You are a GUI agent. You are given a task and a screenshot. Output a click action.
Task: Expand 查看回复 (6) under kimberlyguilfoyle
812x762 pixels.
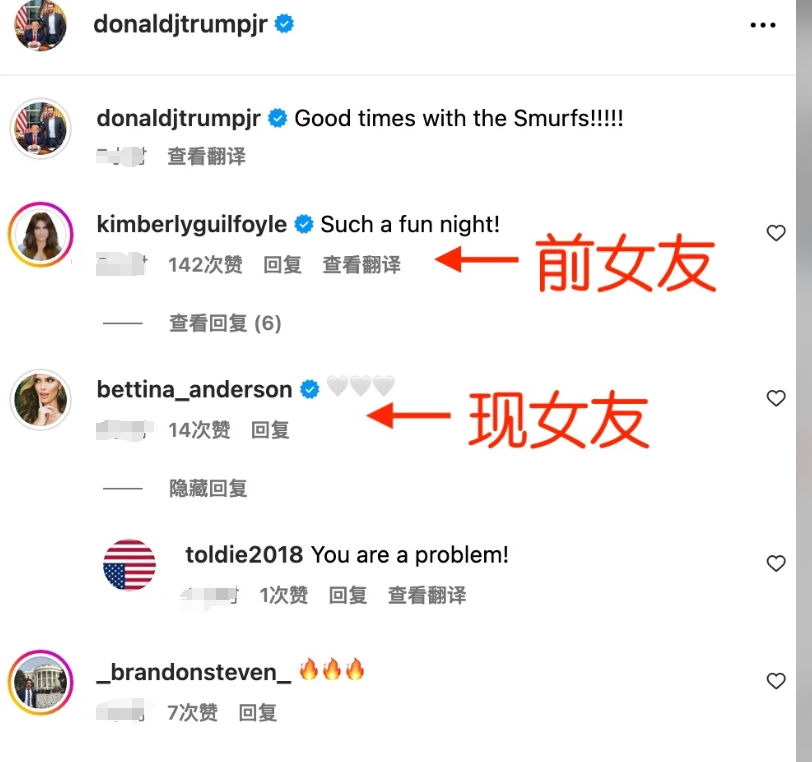225,323
